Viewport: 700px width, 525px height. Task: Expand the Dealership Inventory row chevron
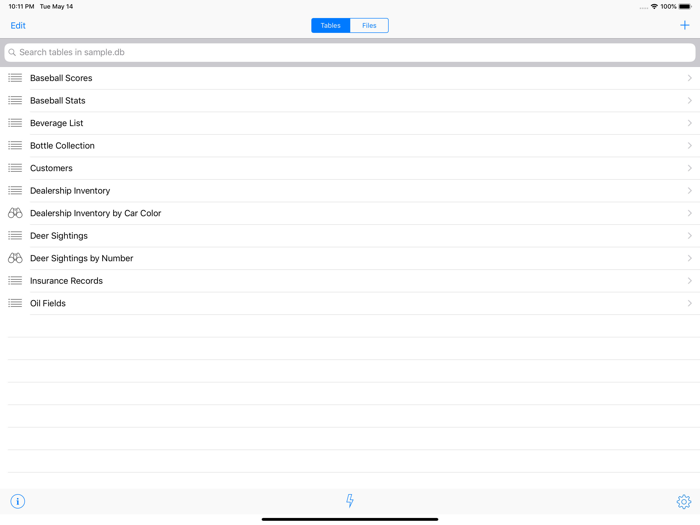690,191
